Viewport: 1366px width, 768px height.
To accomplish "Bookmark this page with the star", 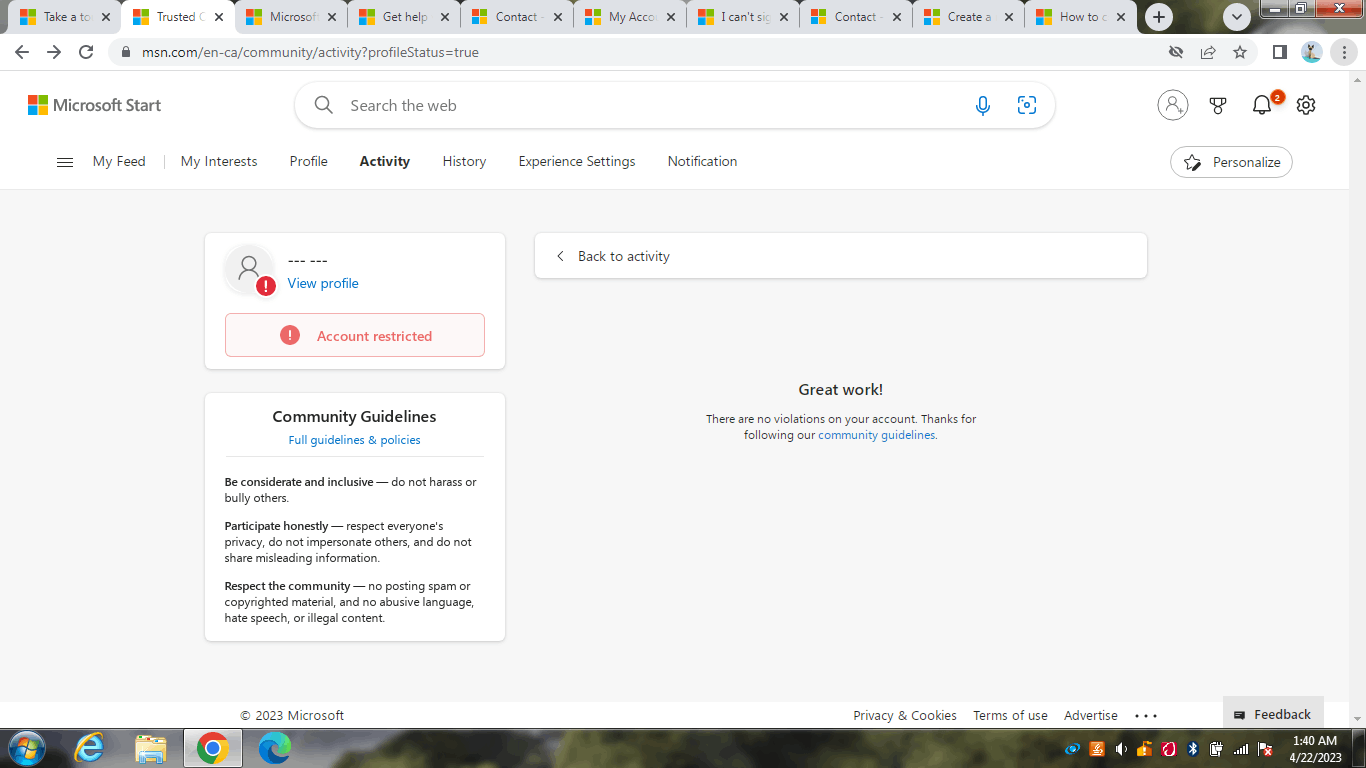I will point(1240,52).
